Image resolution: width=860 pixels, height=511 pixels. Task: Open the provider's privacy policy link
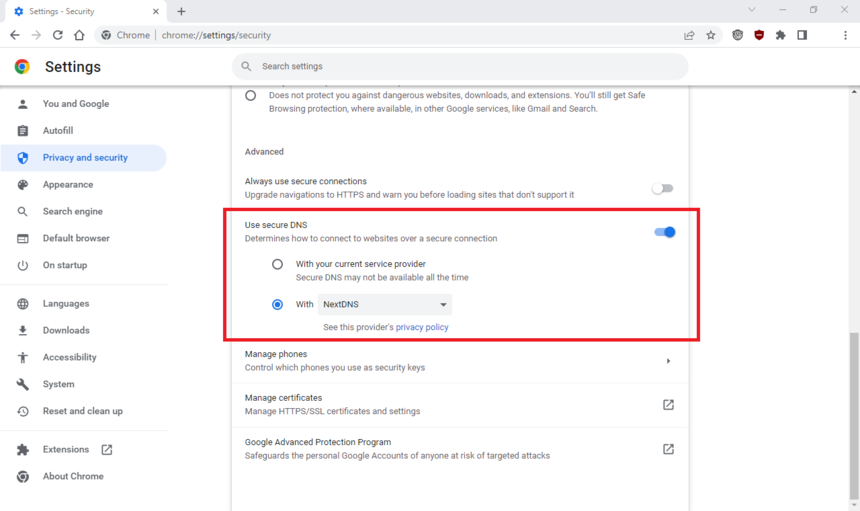click(x=422, y=327)
